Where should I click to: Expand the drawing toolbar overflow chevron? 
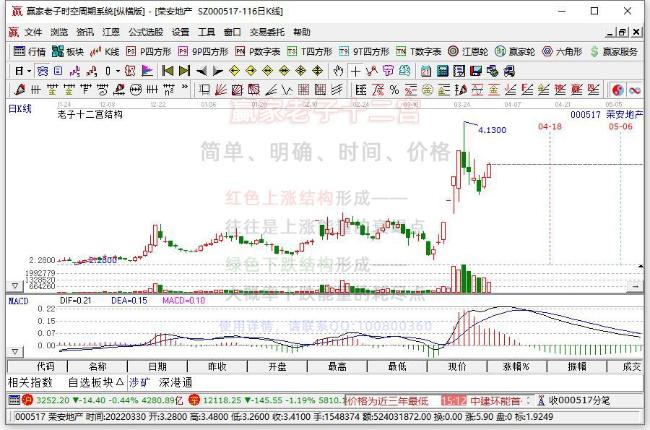[x=185, y=87]
